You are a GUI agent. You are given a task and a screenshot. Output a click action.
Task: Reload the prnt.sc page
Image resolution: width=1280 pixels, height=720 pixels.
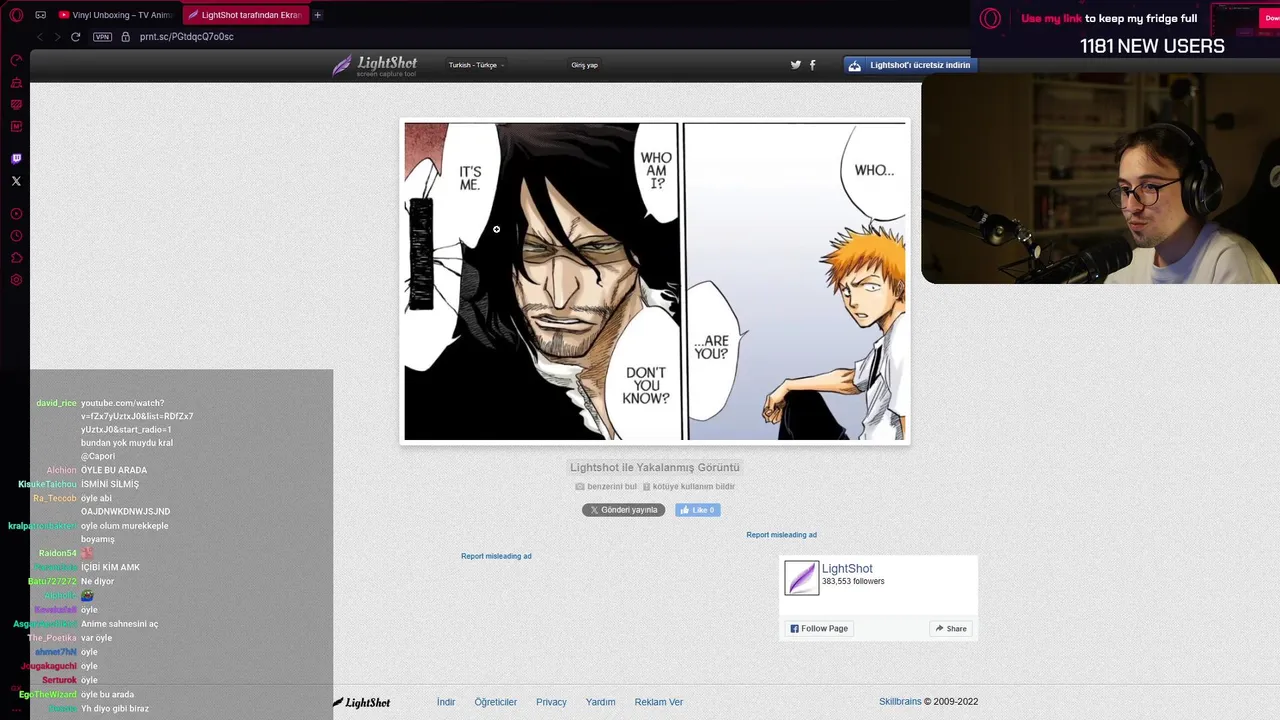75,37
